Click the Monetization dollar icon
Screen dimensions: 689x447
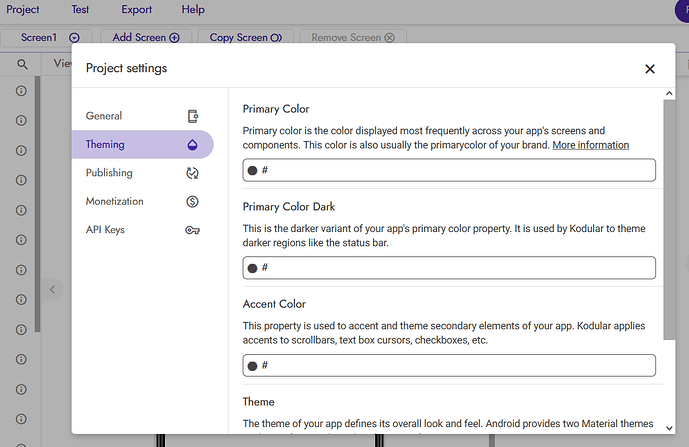click(192, 202)
